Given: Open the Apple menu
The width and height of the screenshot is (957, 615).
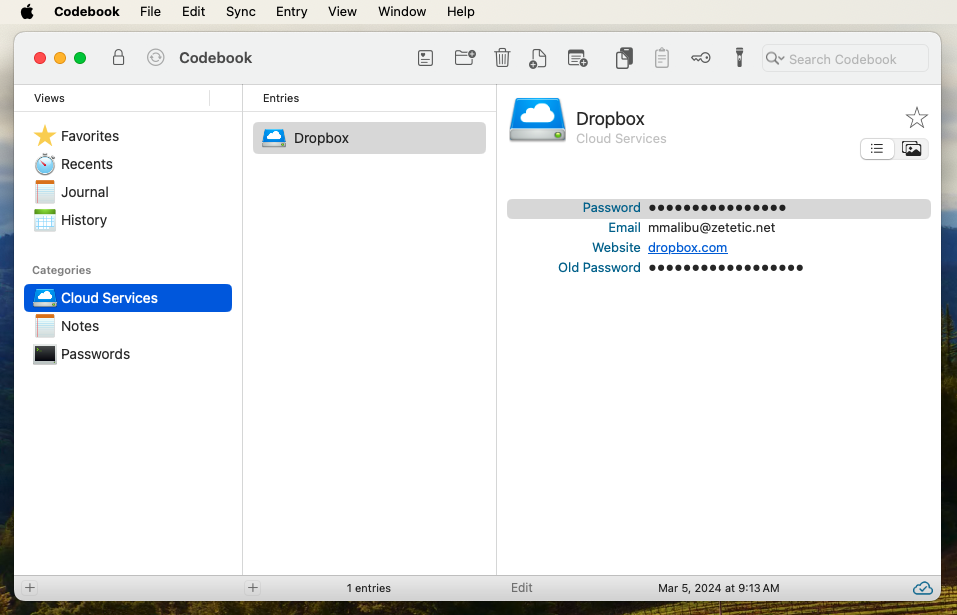Looking at the screenshot, I should (27, 12).
